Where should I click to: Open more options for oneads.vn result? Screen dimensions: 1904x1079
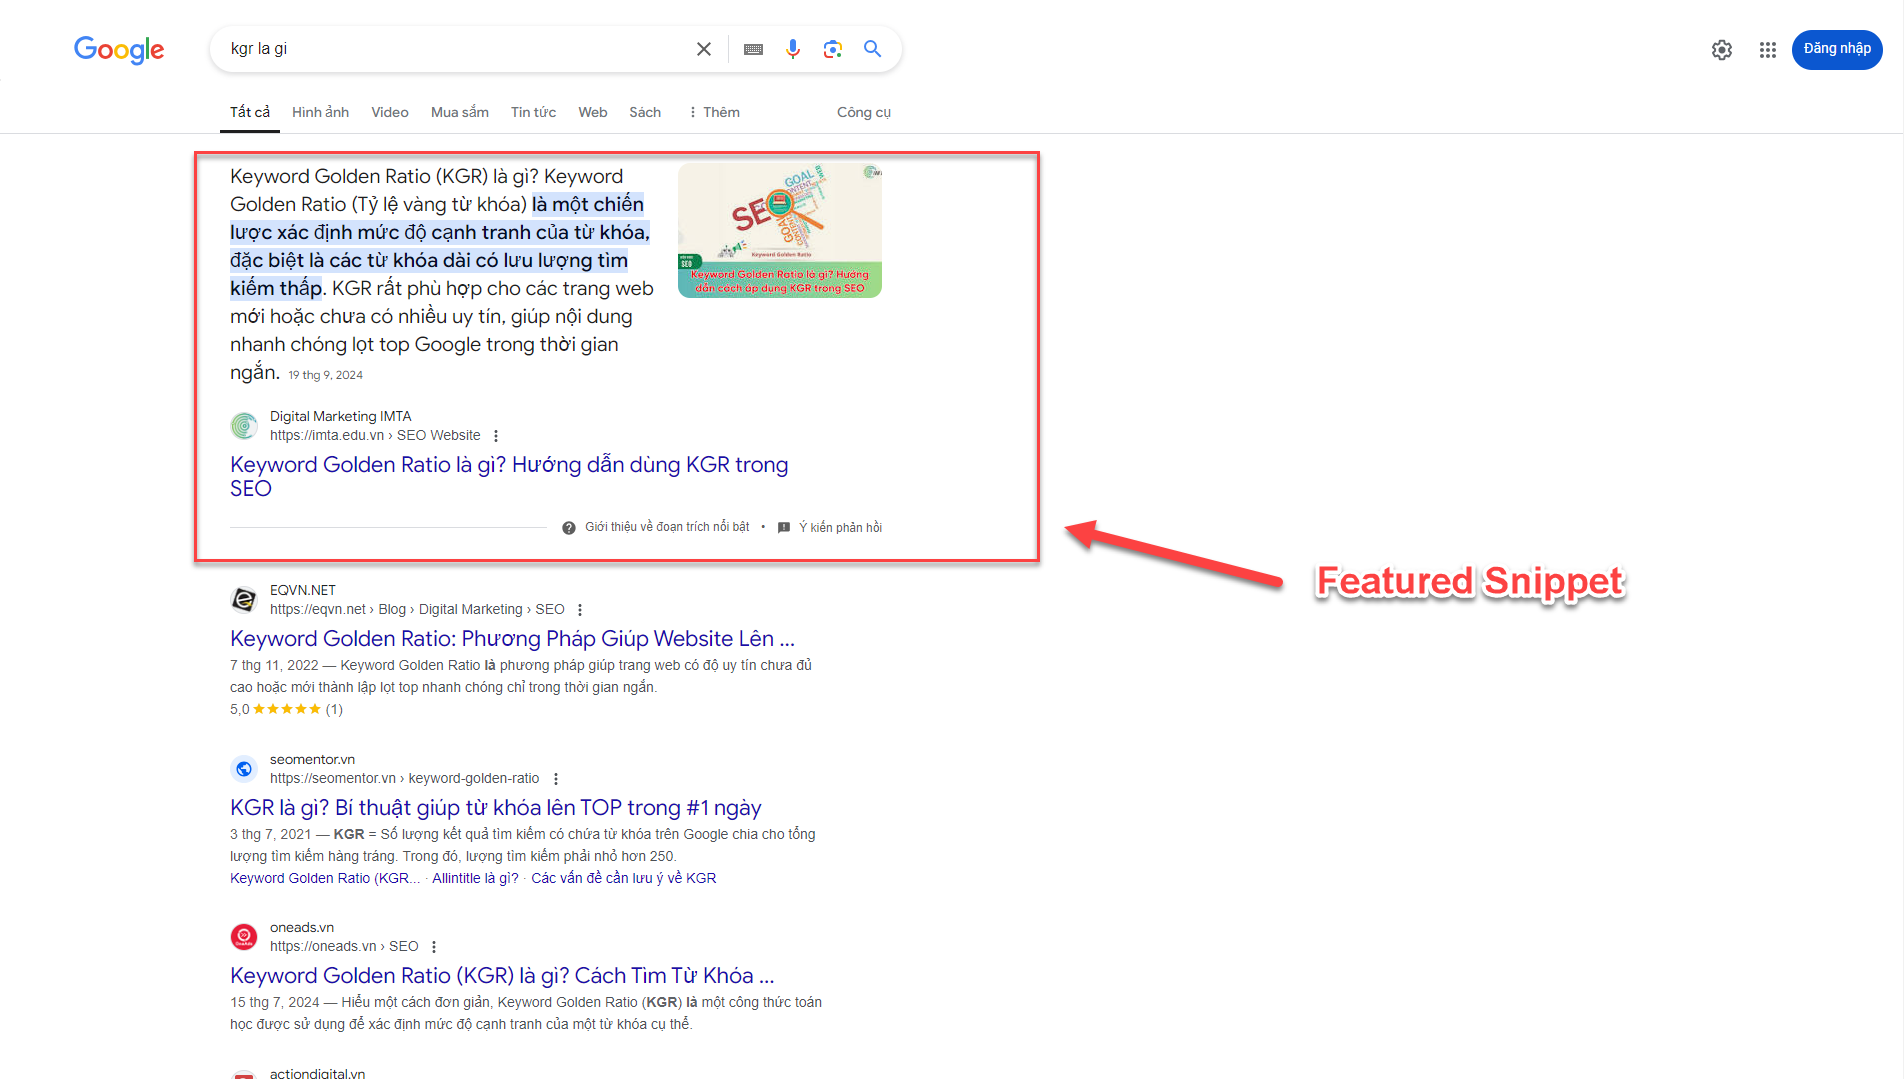click(x=434, y=947)
